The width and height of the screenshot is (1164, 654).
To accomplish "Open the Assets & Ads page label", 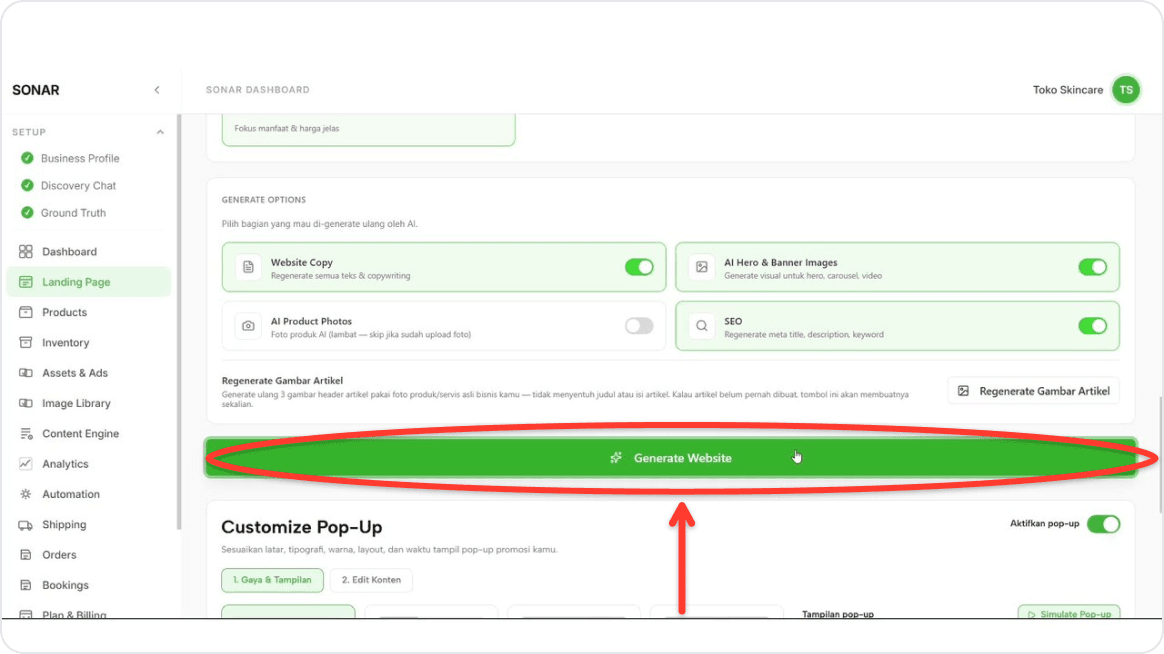I will pyautogui.click(x=75, y=373).
